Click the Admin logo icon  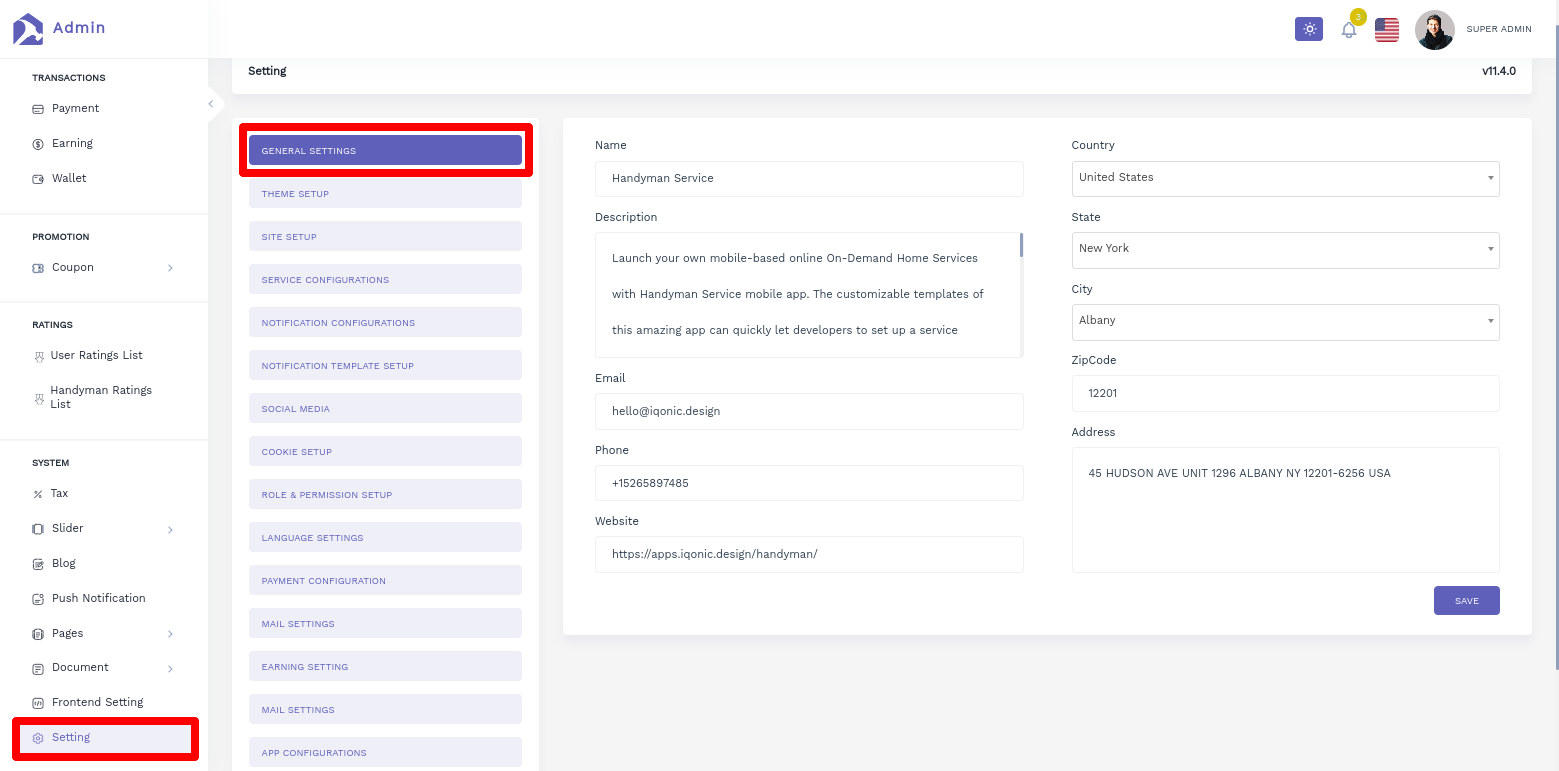(28, 28)
